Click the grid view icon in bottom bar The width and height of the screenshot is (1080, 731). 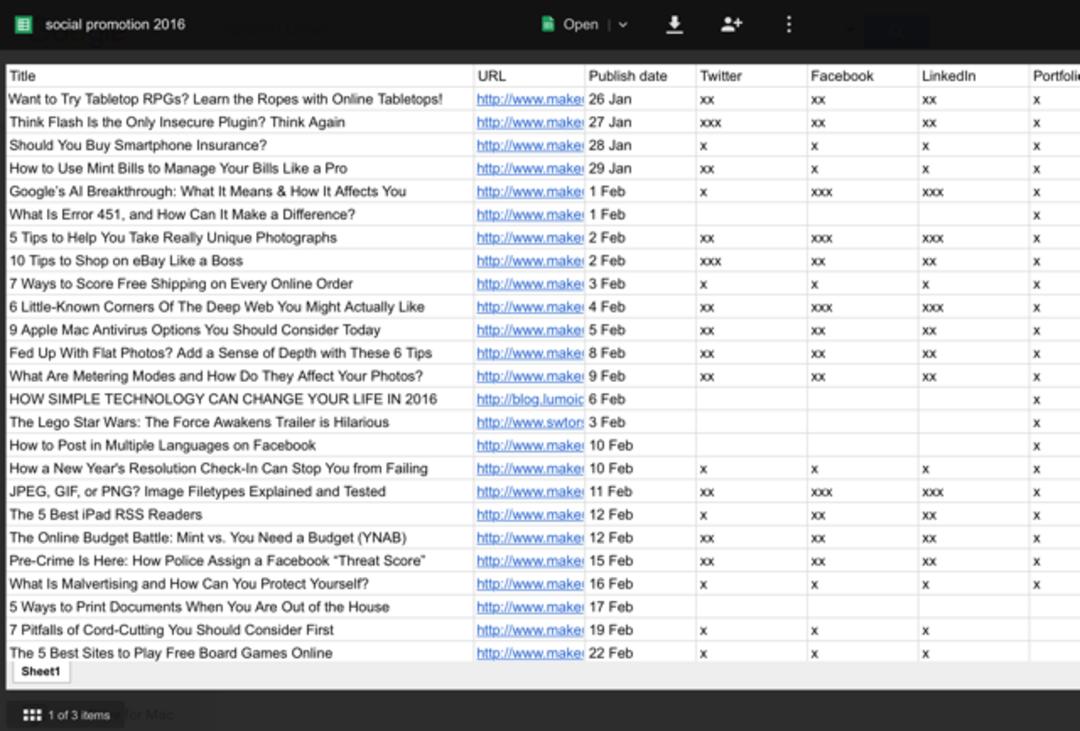pos(32,715)
